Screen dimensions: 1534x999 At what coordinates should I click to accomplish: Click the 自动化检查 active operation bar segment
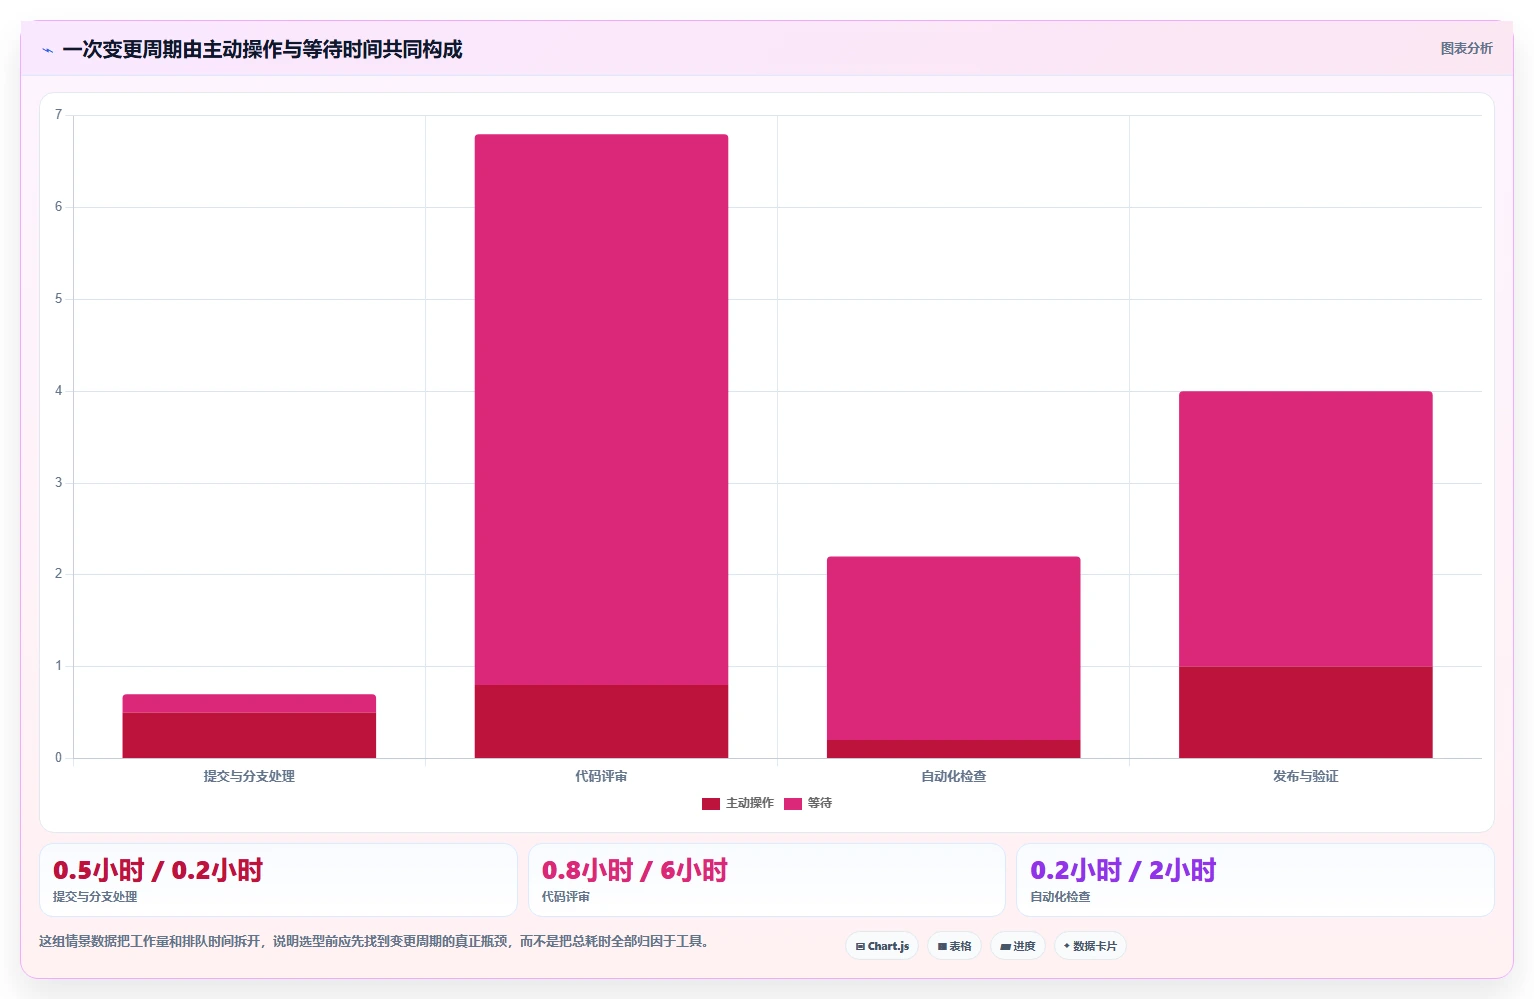tap(953, 749)
